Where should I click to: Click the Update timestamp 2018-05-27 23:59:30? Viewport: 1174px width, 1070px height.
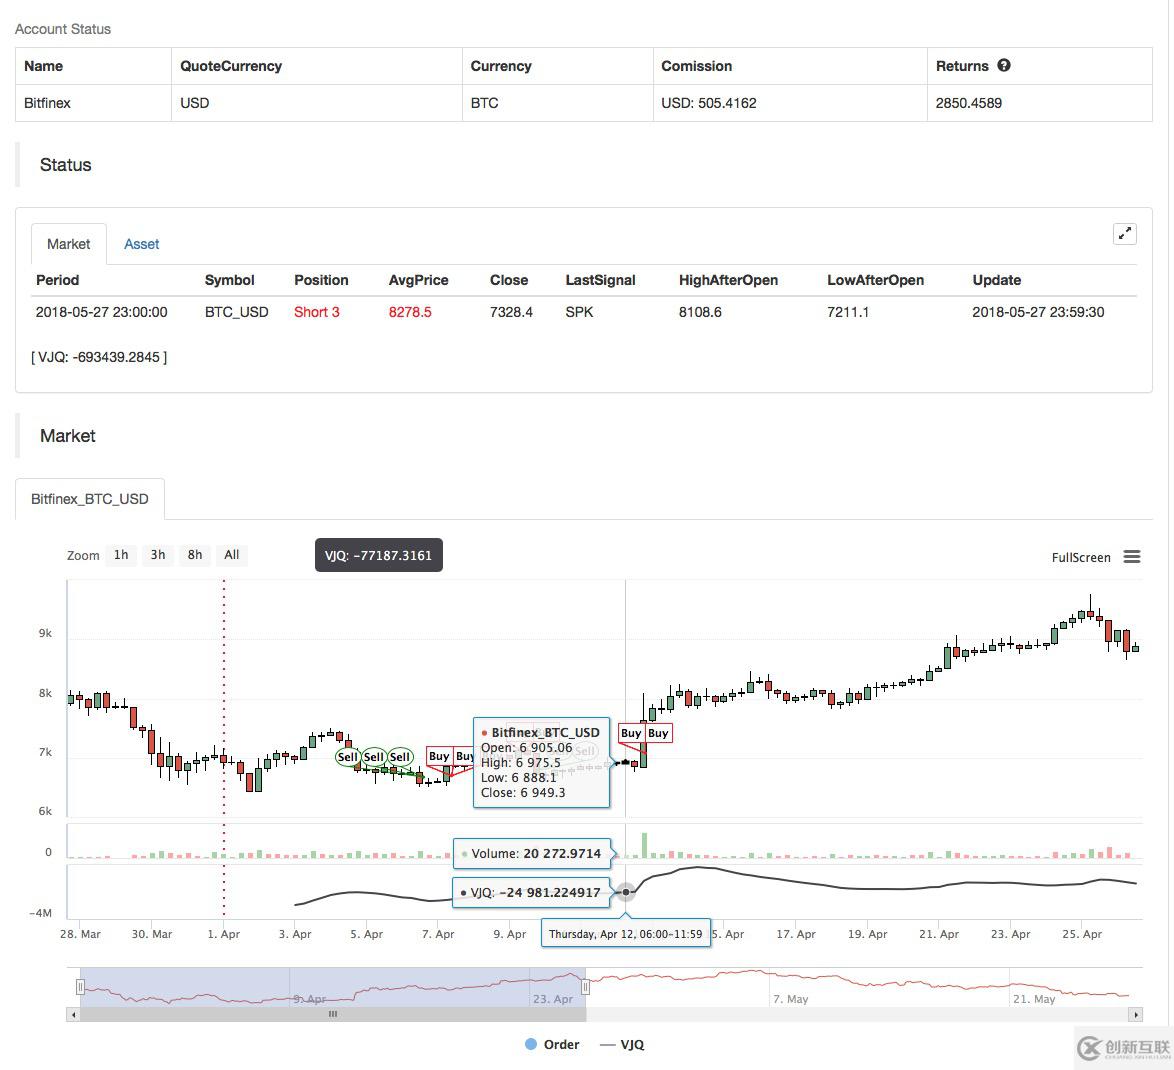coord(1038,312)
